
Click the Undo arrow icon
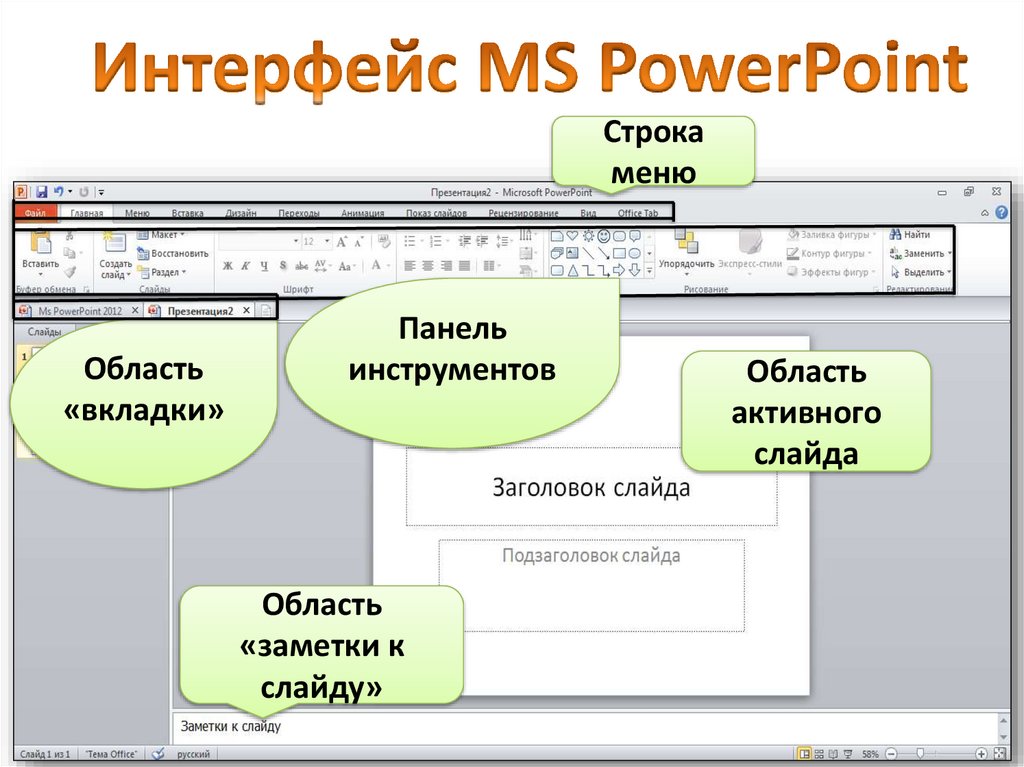(x=59, y=191)
